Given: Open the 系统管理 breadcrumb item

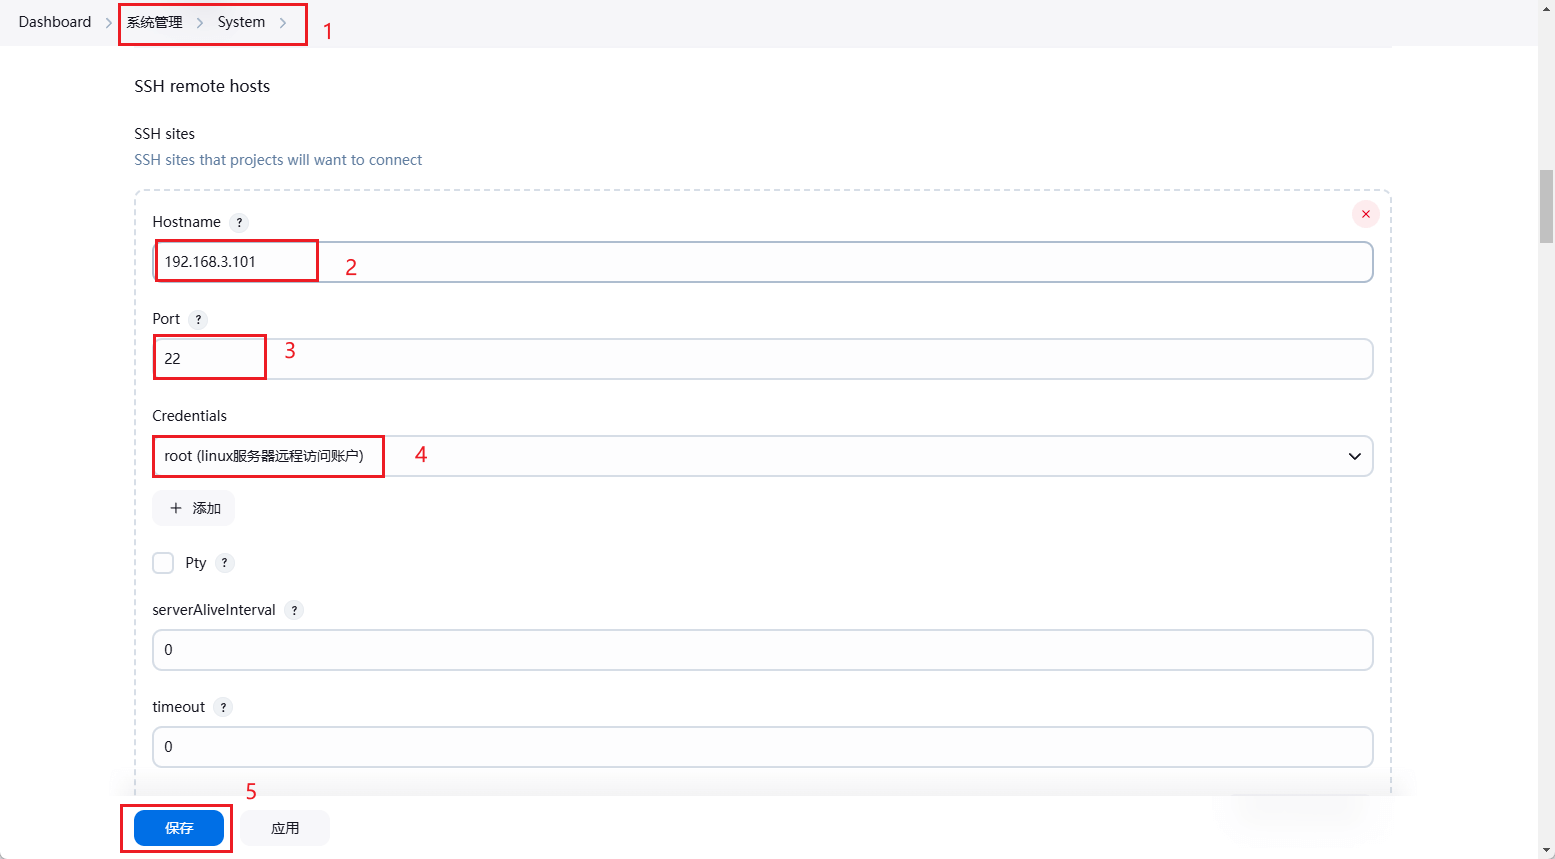Looking at the screenshot, I should (x=154, y=22).
